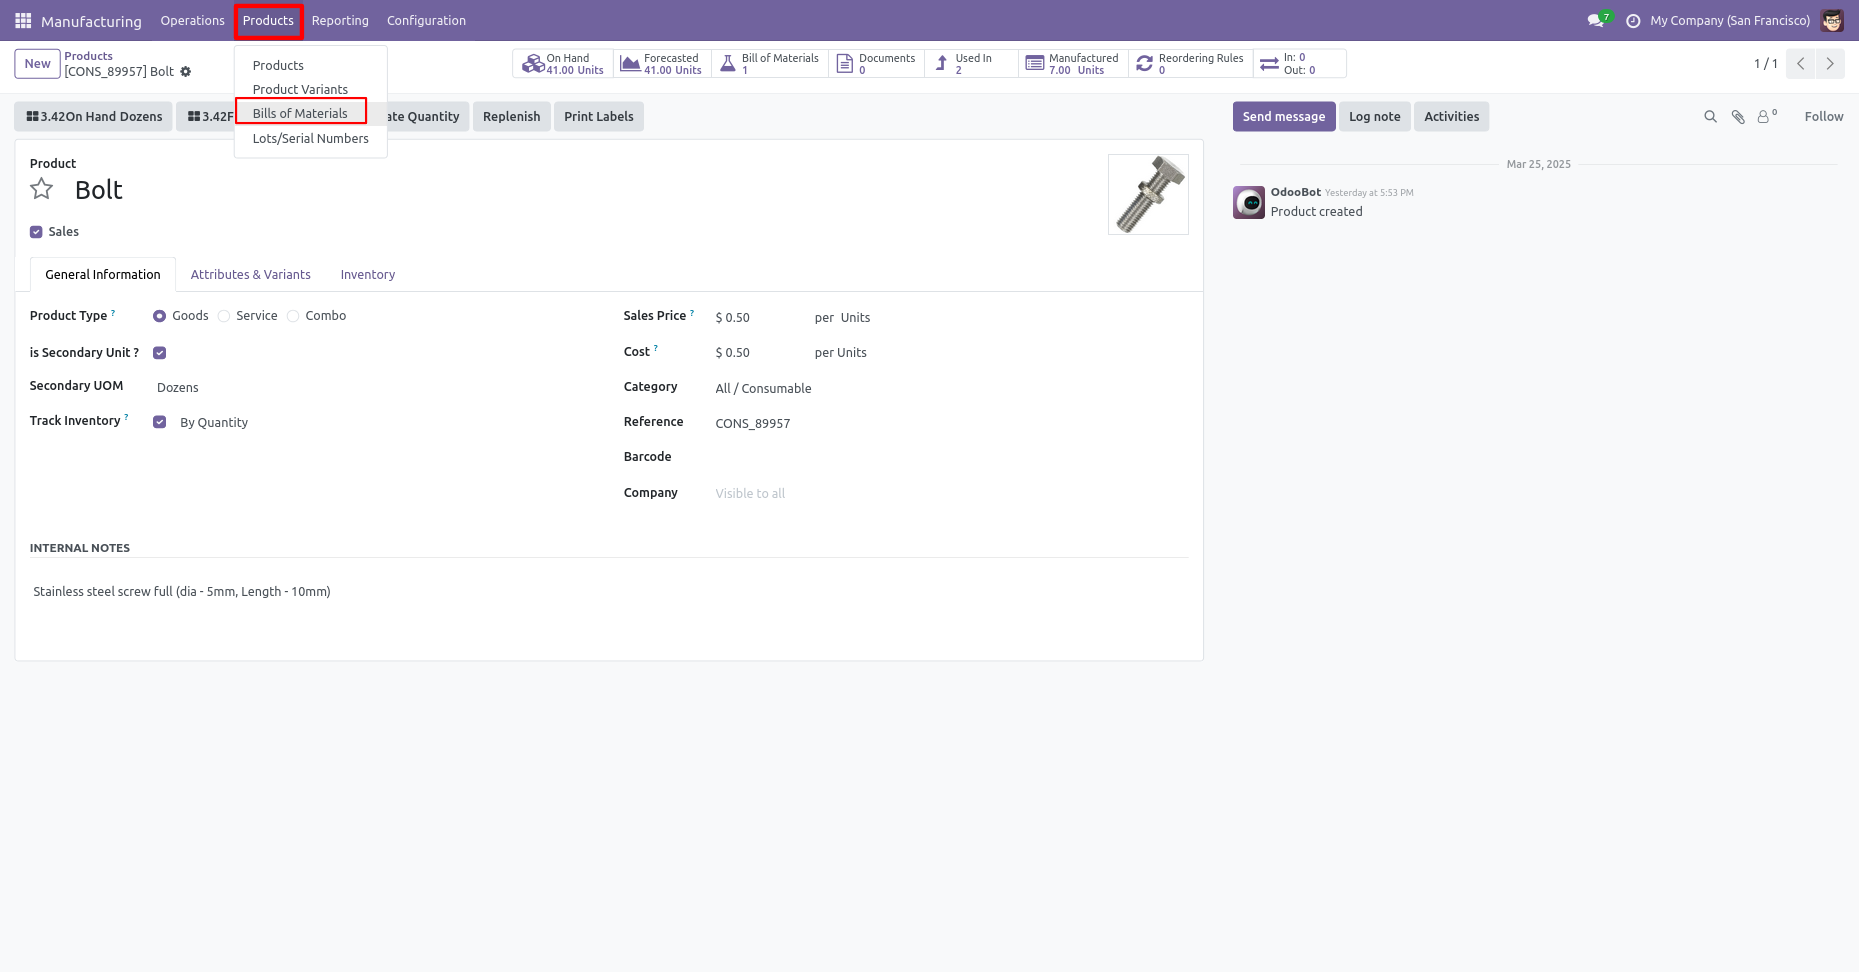Click the Send message button
The image size is (1859, 972).
1284,116
